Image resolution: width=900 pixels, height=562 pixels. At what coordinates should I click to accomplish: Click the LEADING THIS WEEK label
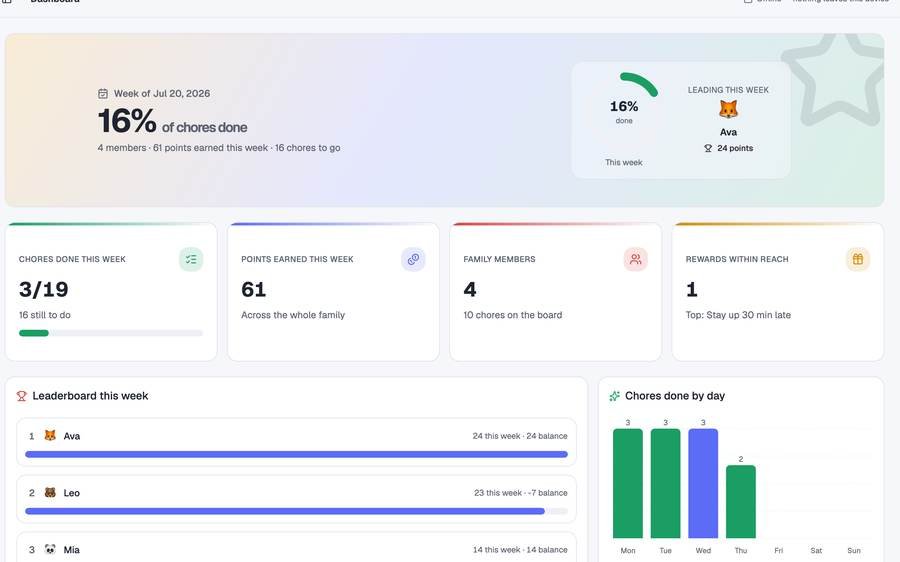[728, 90]
